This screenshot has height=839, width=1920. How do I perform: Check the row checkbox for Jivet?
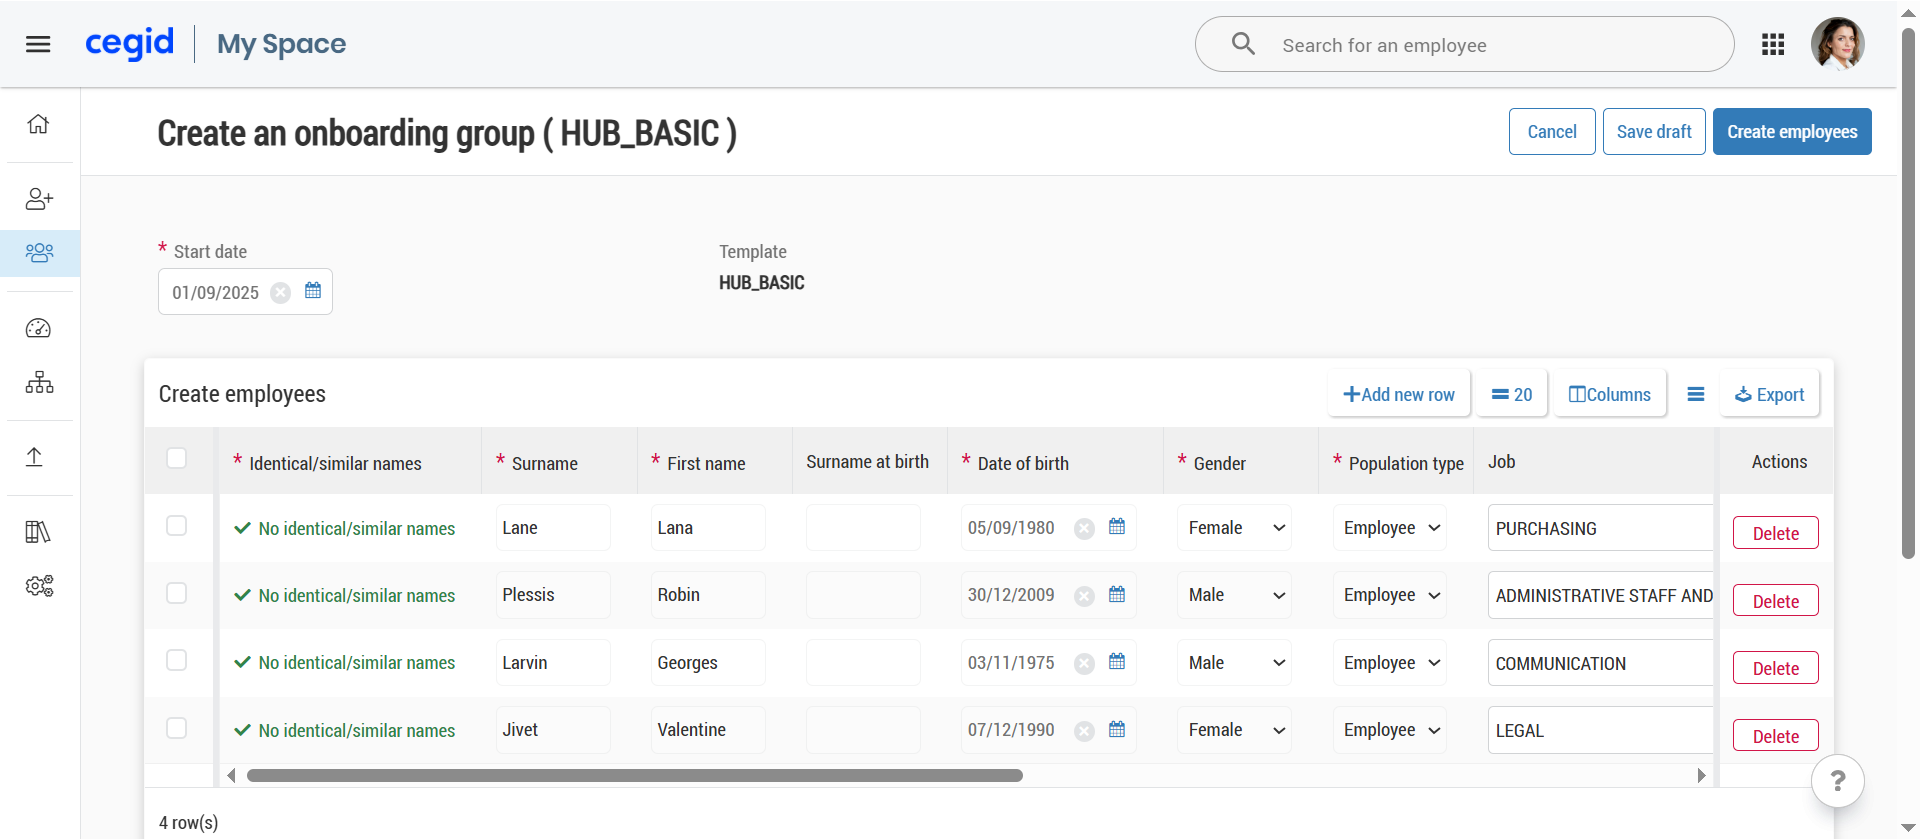point(177,728)
